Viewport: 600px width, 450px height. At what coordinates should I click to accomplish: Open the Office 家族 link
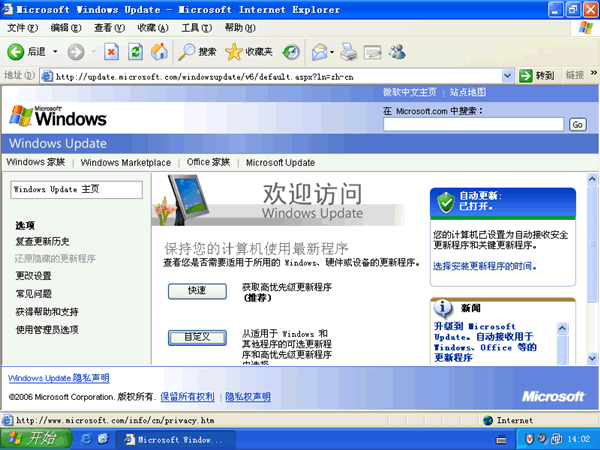[x=208, y=162]
